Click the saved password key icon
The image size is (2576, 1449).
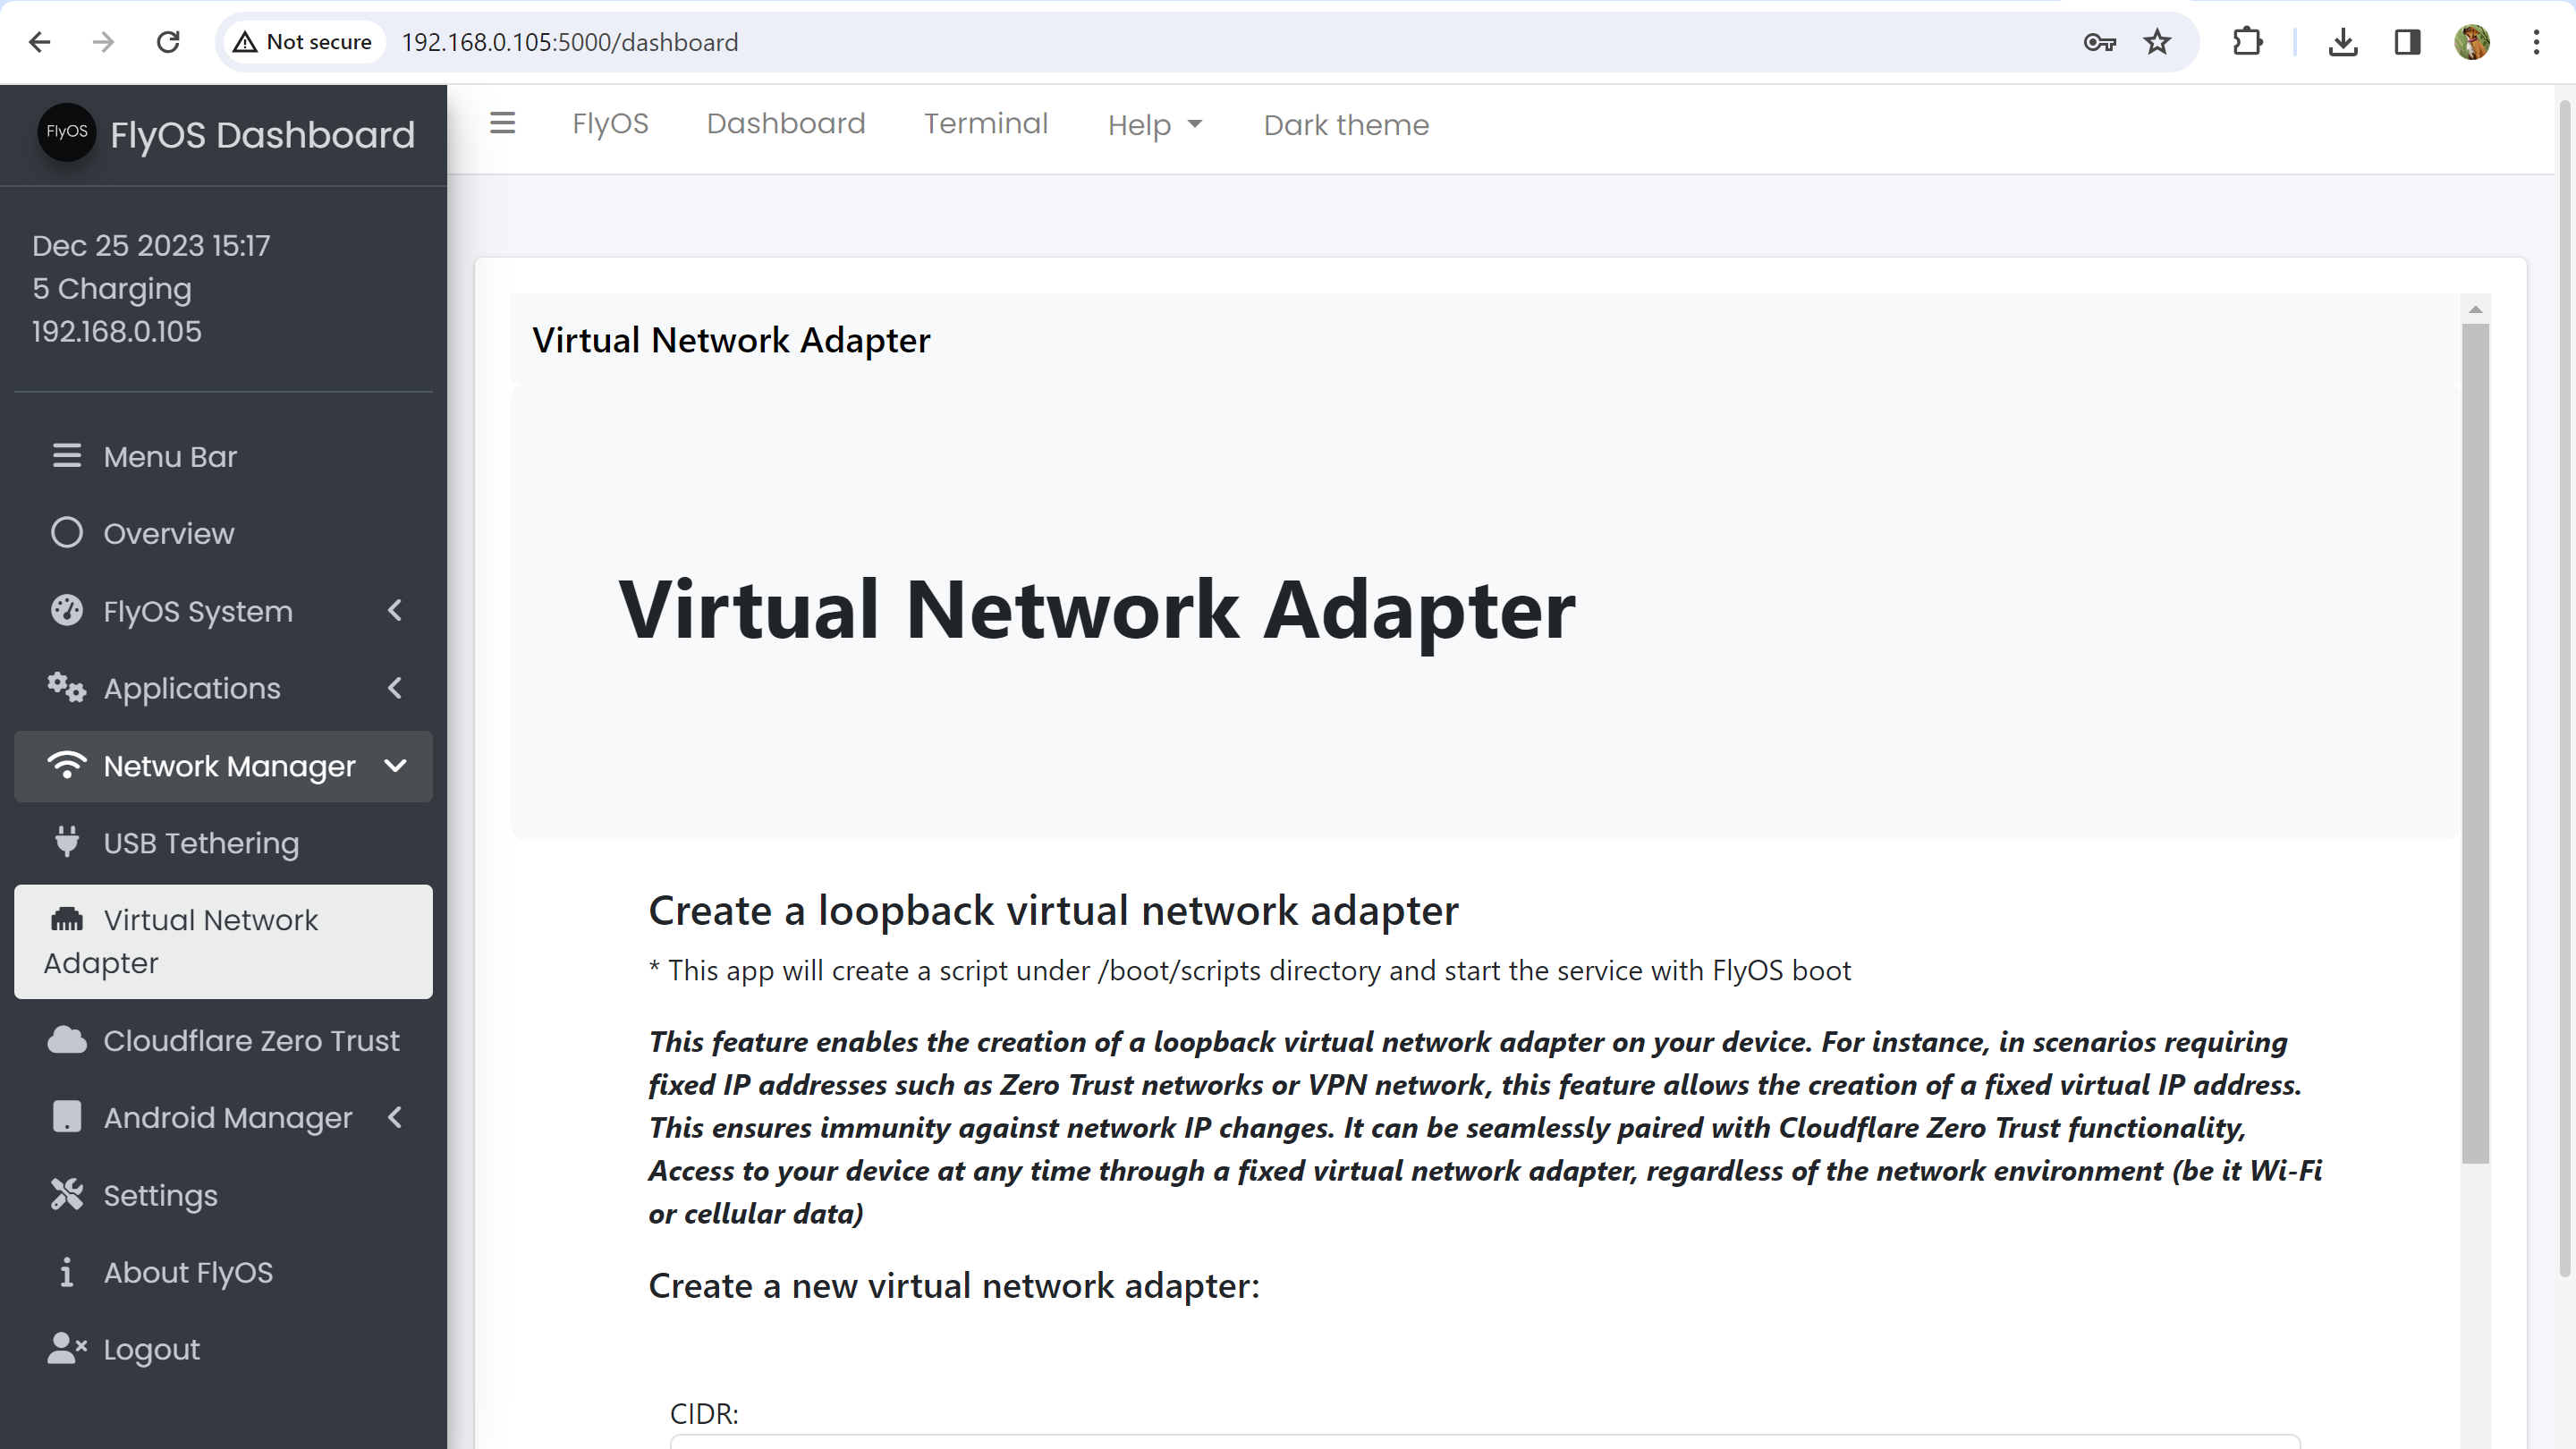click(x=2099, y=42)
